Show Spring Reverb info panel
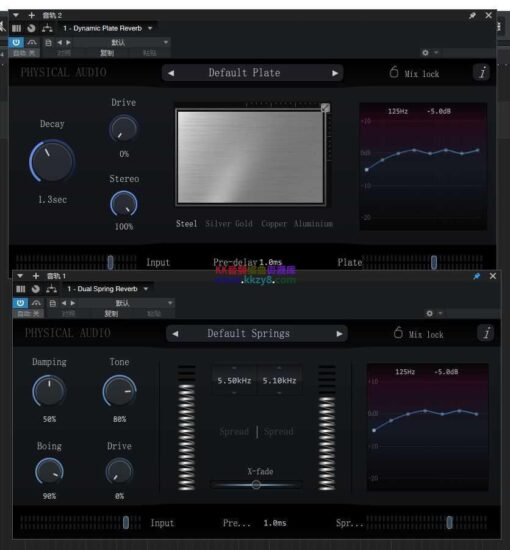This screenshot has width=510, height=550. click(x=487, y=333)
